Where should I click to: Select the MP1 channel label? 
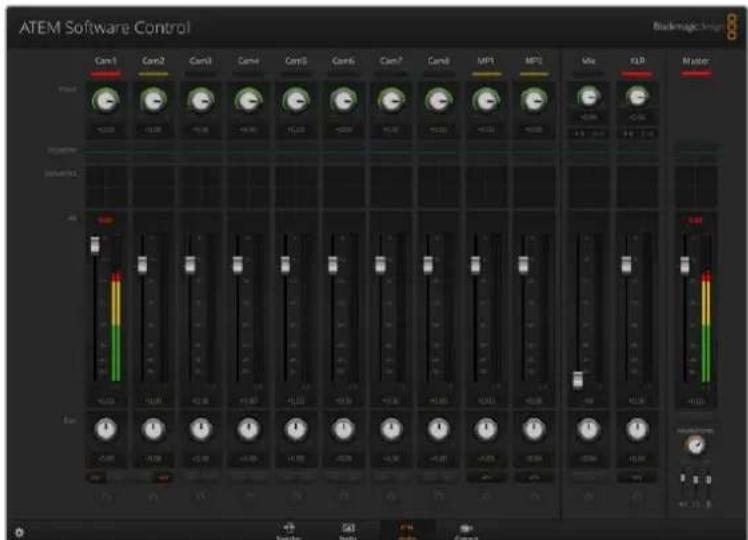486,61
